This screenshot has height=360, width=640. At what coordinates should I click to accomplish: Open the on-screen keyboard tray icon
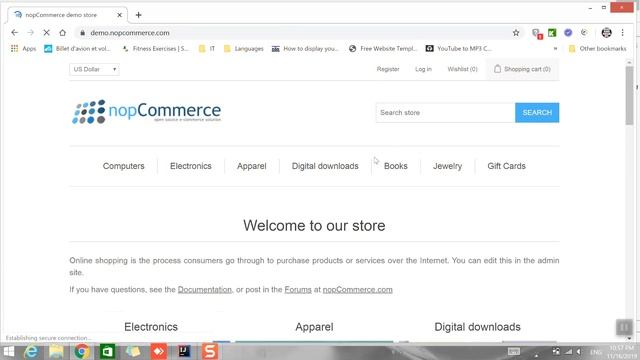514,351
